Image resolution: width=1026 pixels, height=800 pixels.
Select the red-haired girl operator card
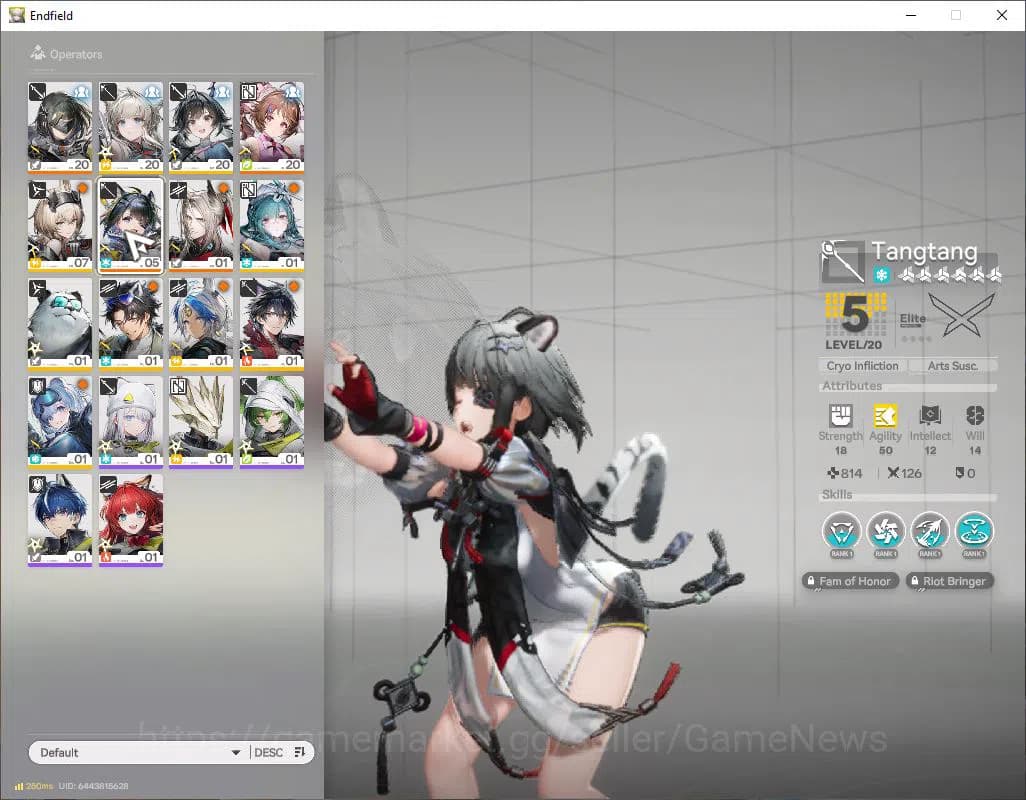pyautogui.click(x=131, y=519)
